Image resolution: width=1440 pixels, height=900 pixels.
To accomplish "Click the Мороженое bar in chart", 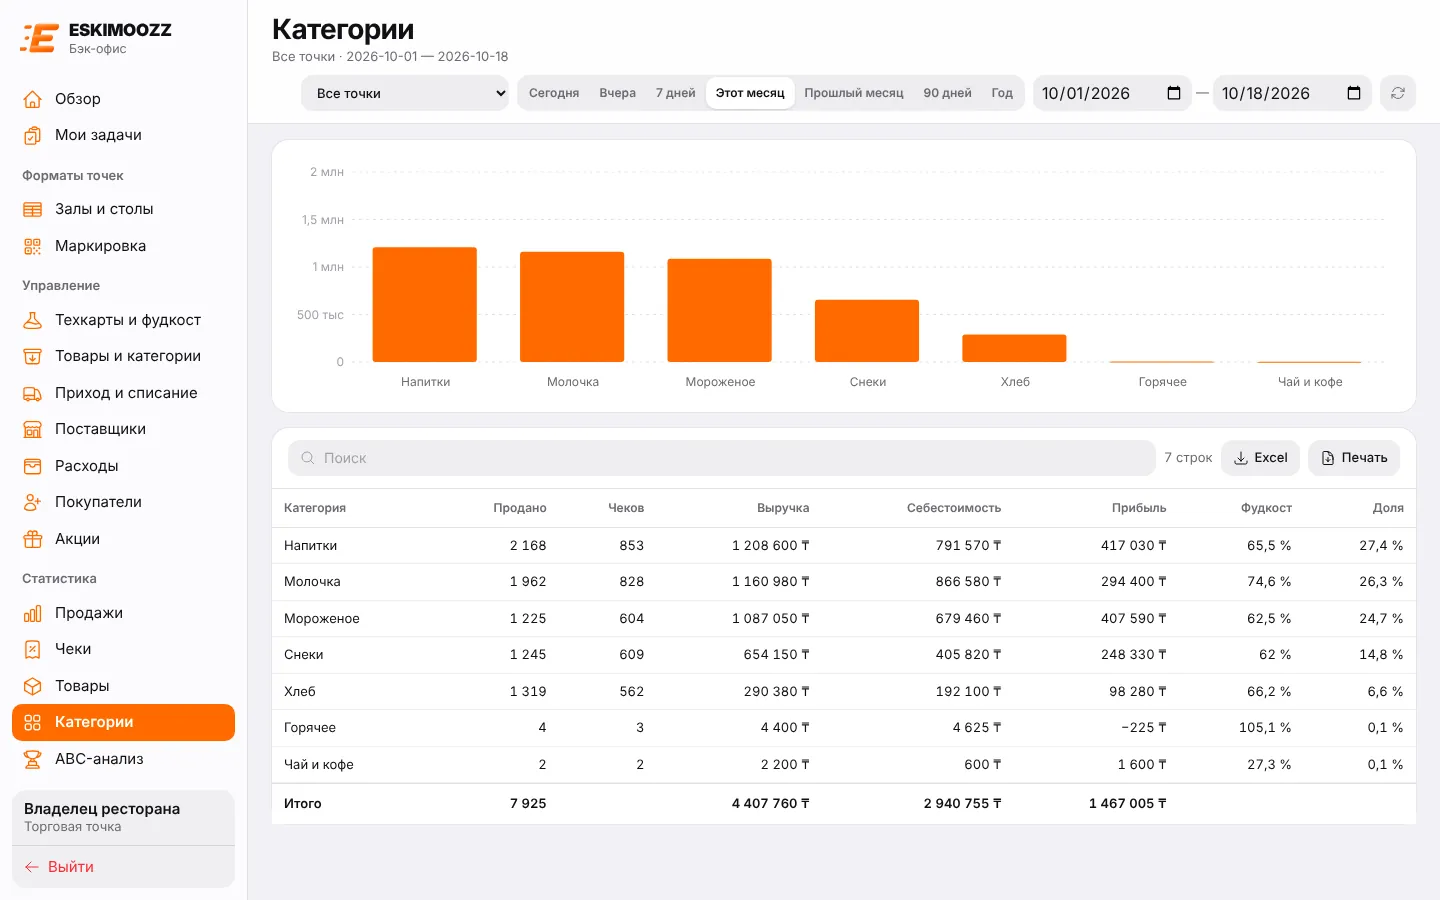I will pos(720,310).
